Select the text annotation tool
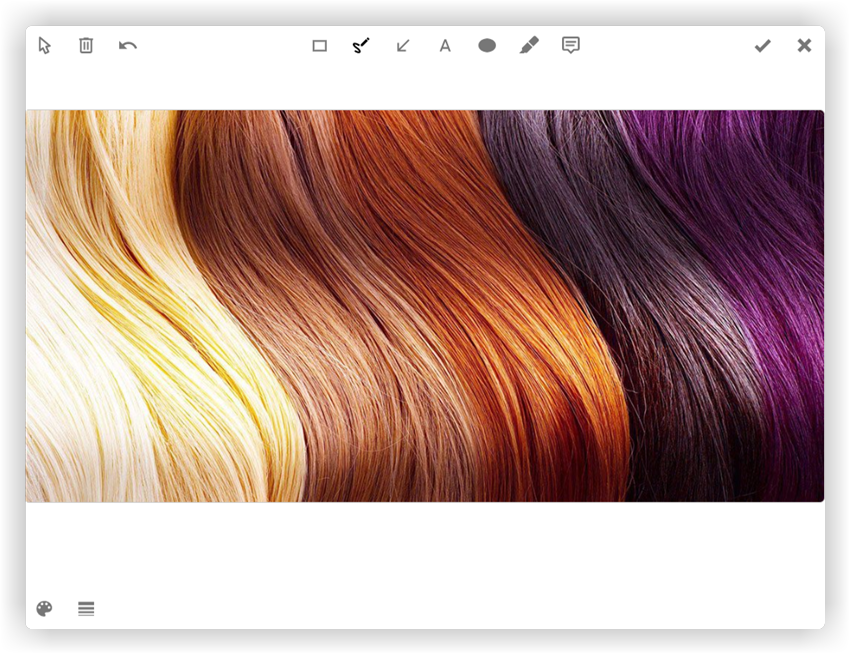 (445, 46)
